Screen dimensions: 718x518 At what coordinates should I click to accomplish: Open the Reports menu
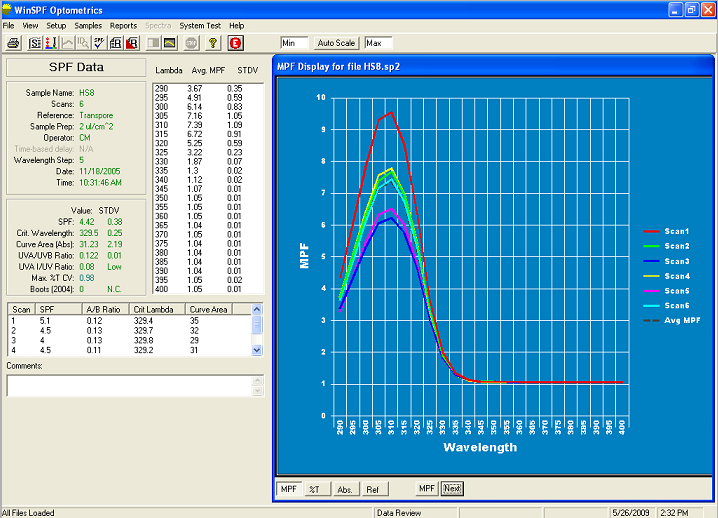coord(124,24)
